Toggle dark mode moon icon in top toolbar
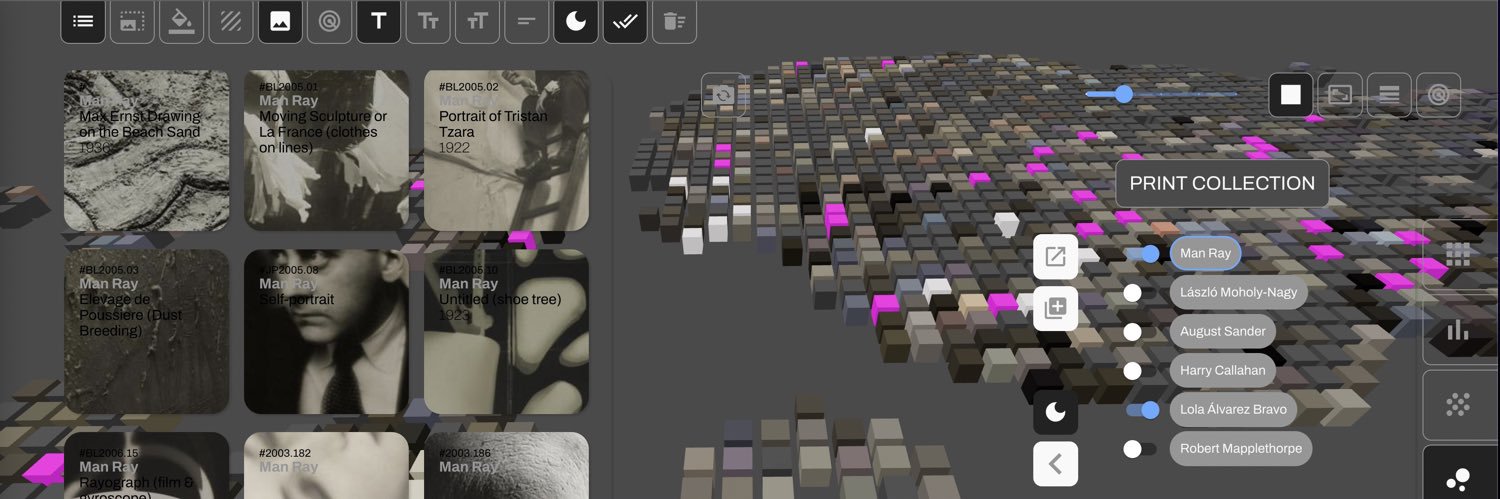The image size is (1500, 499). pyautogui.click(x=576, y=21)
